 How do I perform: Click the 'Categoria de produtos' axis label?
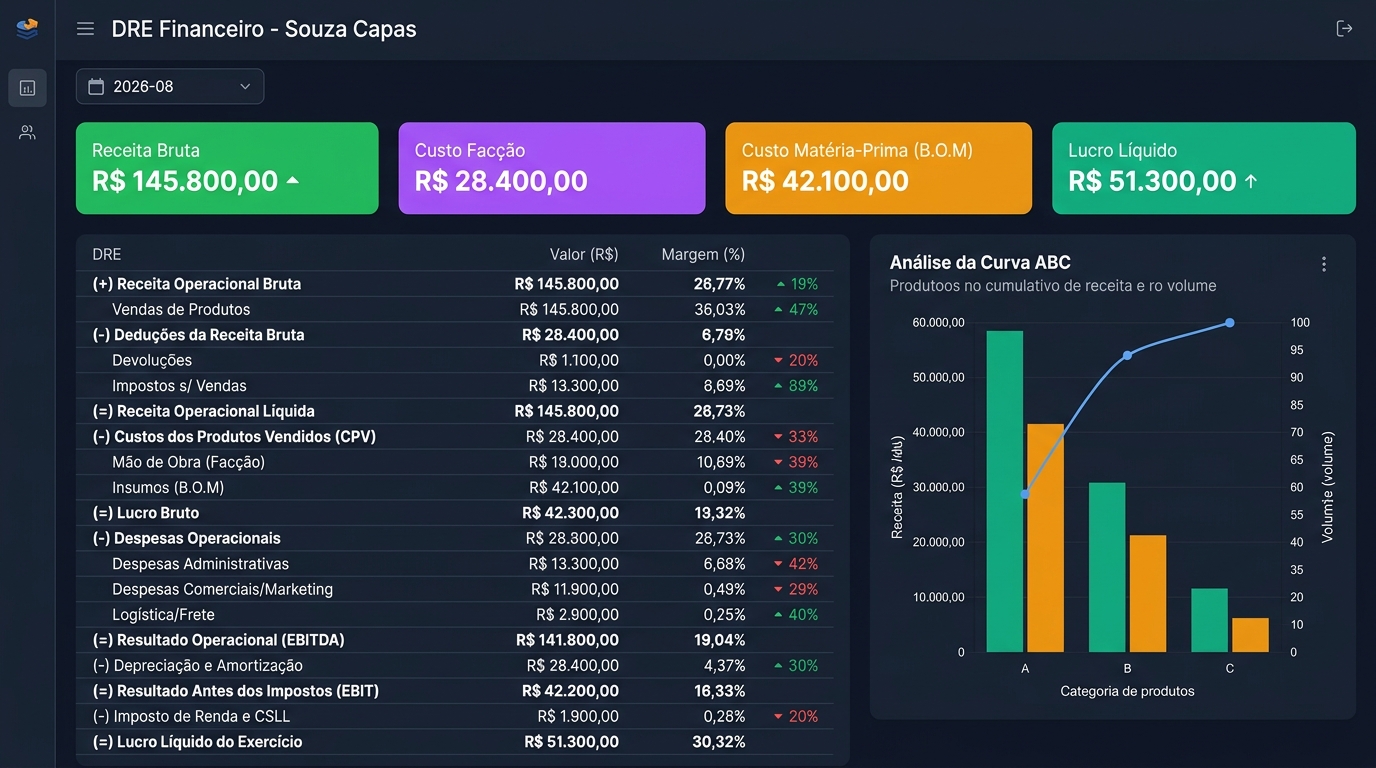[x=1127, y=691]
